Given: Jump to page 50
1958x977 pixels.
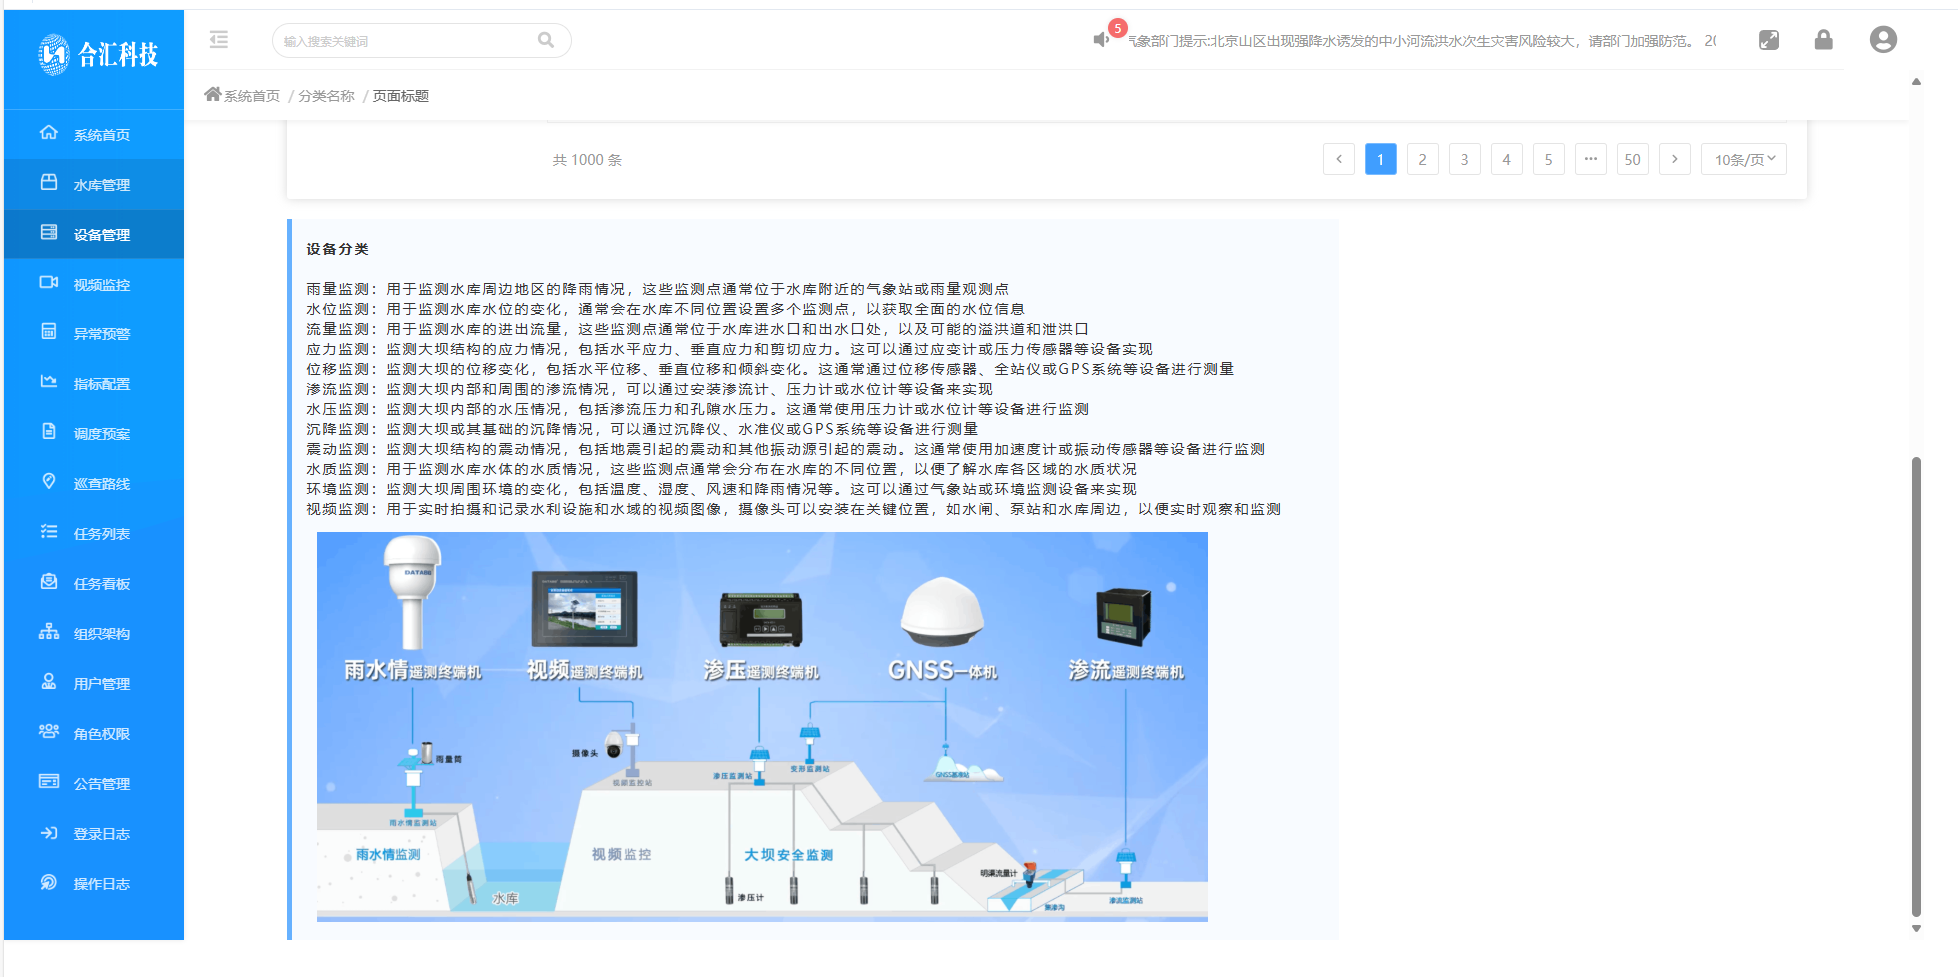Looking at the screenshot, I should coord(1633,158).
